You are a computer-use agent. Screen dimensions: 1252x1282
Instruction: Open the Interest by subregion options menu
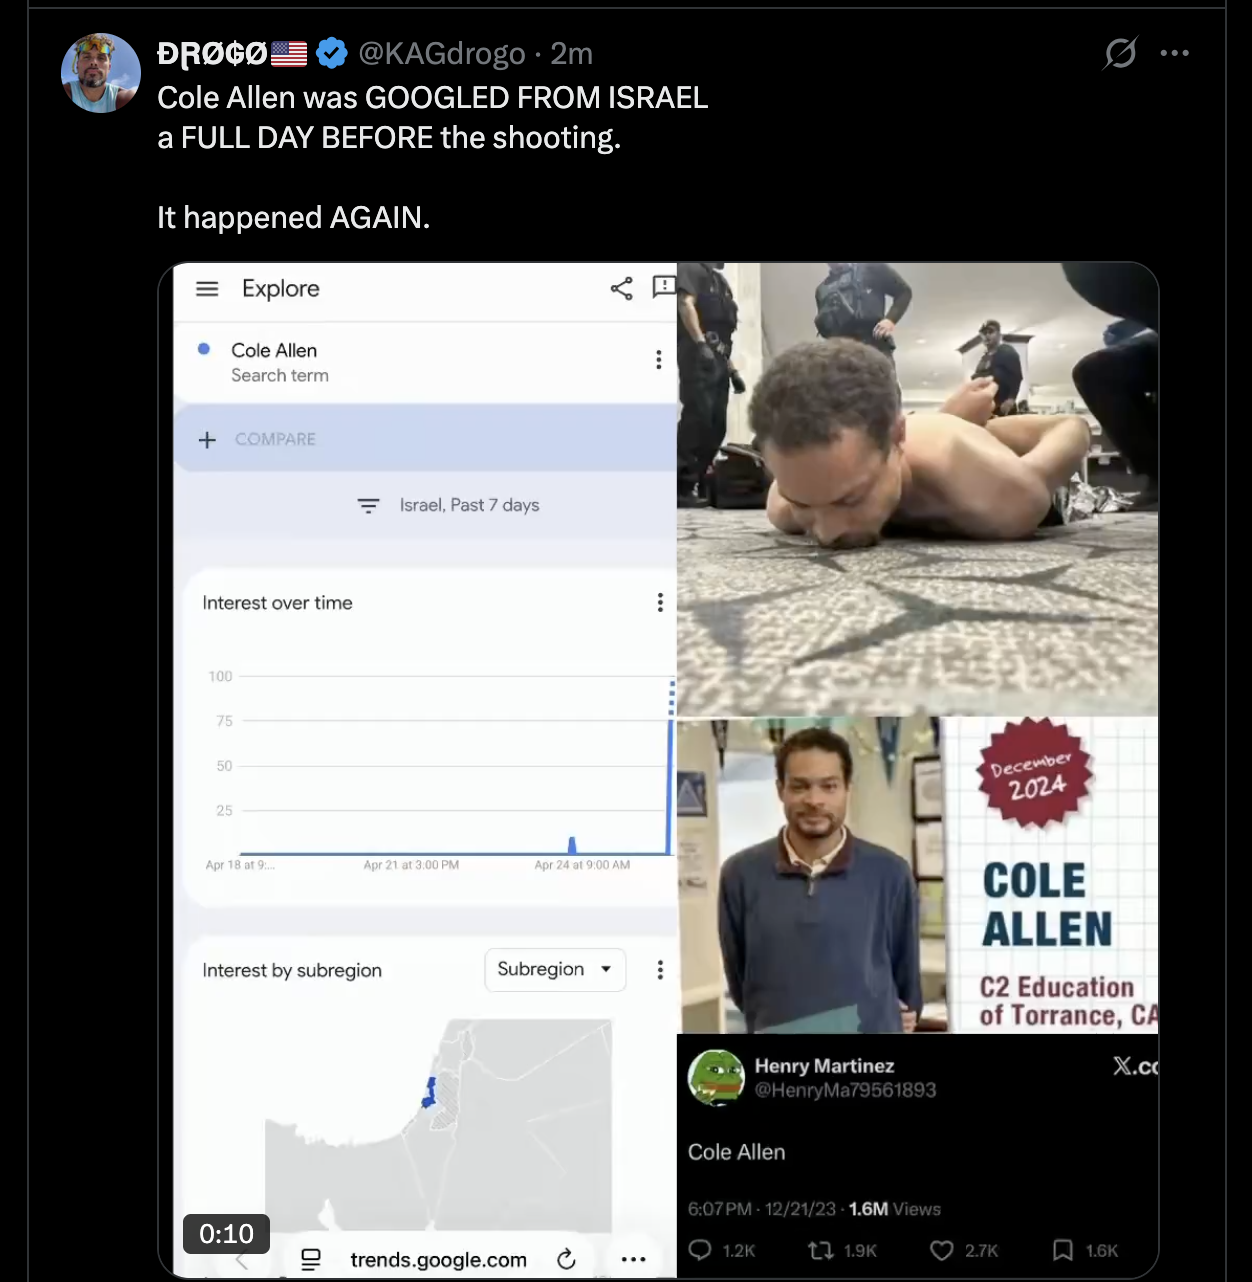(x=660, y=970)
